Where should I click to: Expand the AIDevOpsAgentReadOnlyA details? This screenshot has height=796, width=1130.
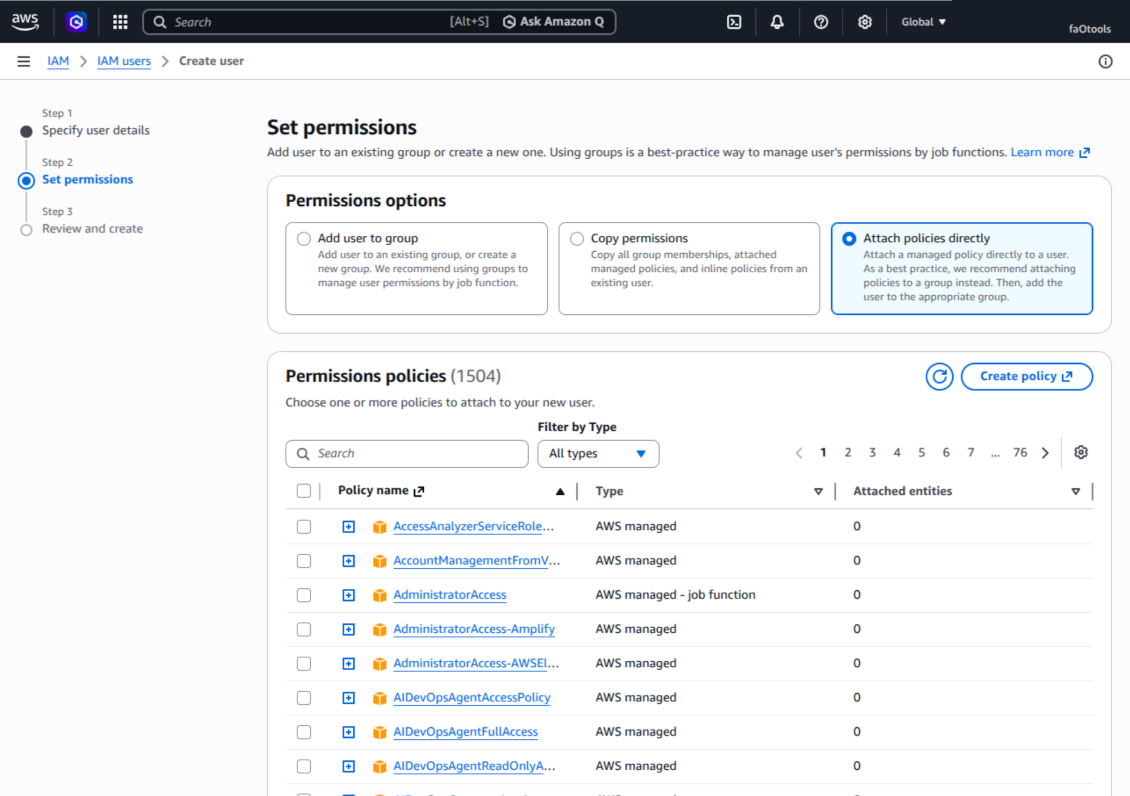348,766
